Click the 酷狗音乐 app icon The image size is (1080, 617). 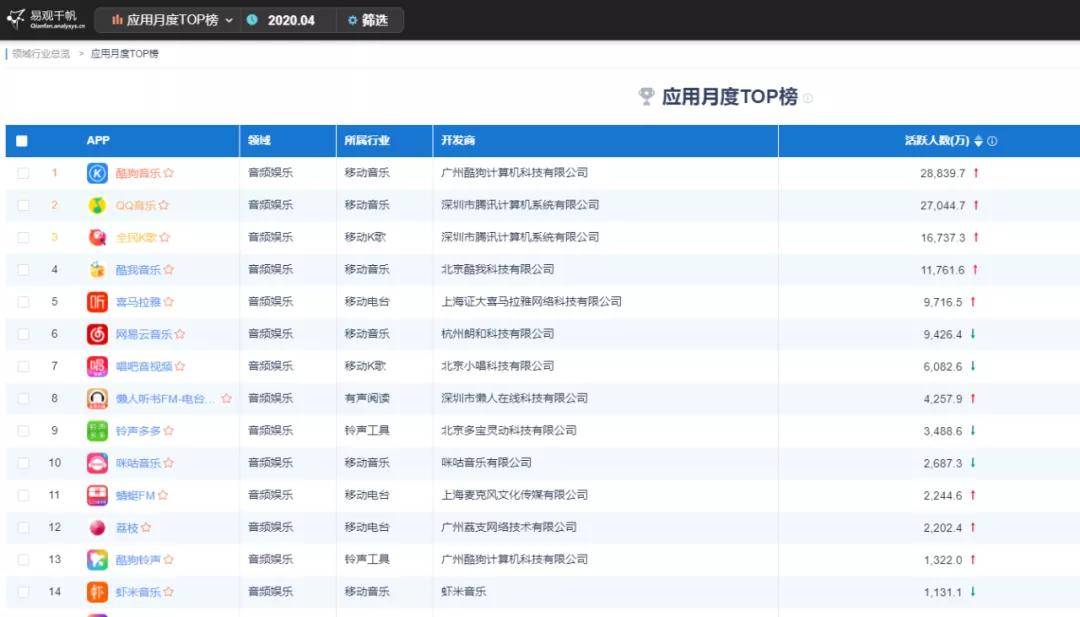click(97, 173)
